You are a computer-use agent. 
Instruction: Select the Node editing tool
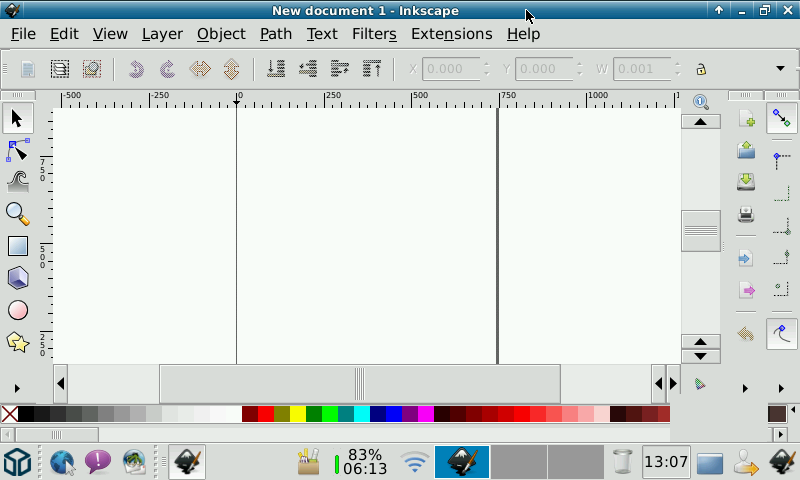coord(17,150)
